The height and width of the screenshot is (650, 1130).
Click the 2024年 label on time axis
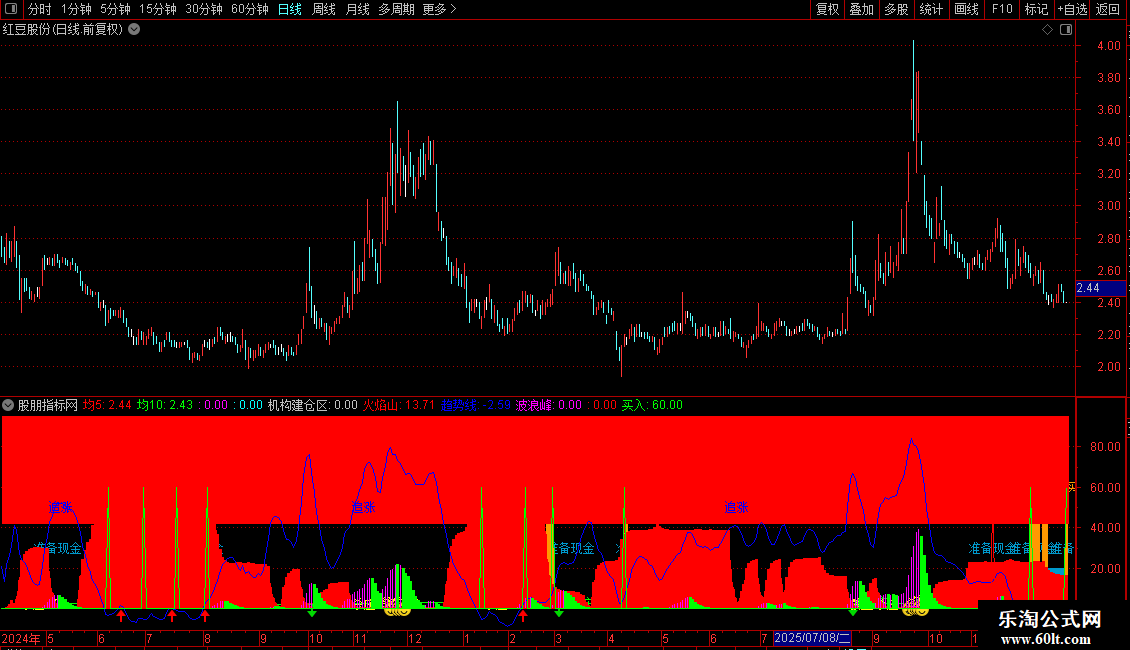coord(21,638)
